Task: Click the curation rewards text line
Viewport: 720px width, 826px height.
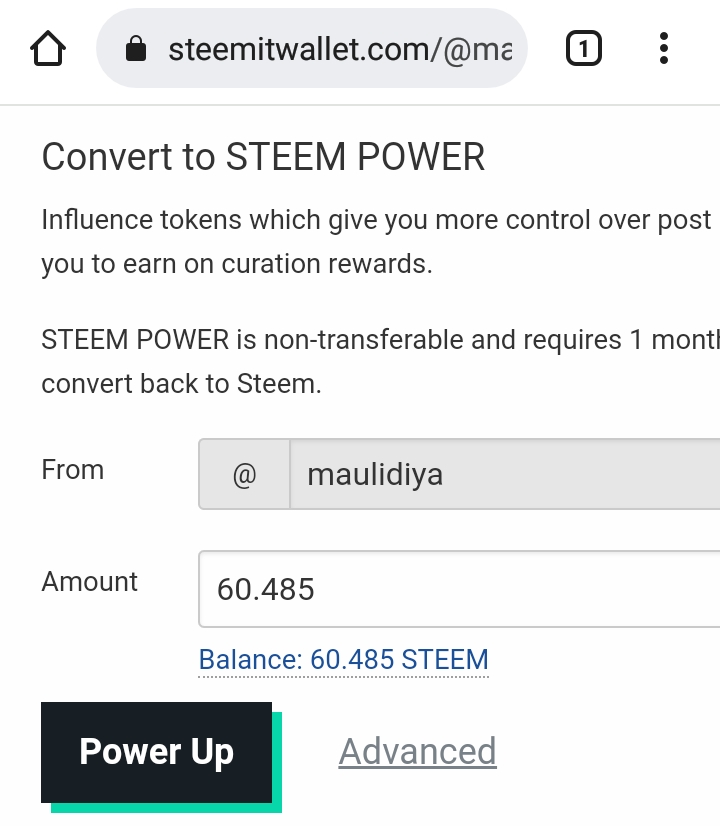Action: 237,263
